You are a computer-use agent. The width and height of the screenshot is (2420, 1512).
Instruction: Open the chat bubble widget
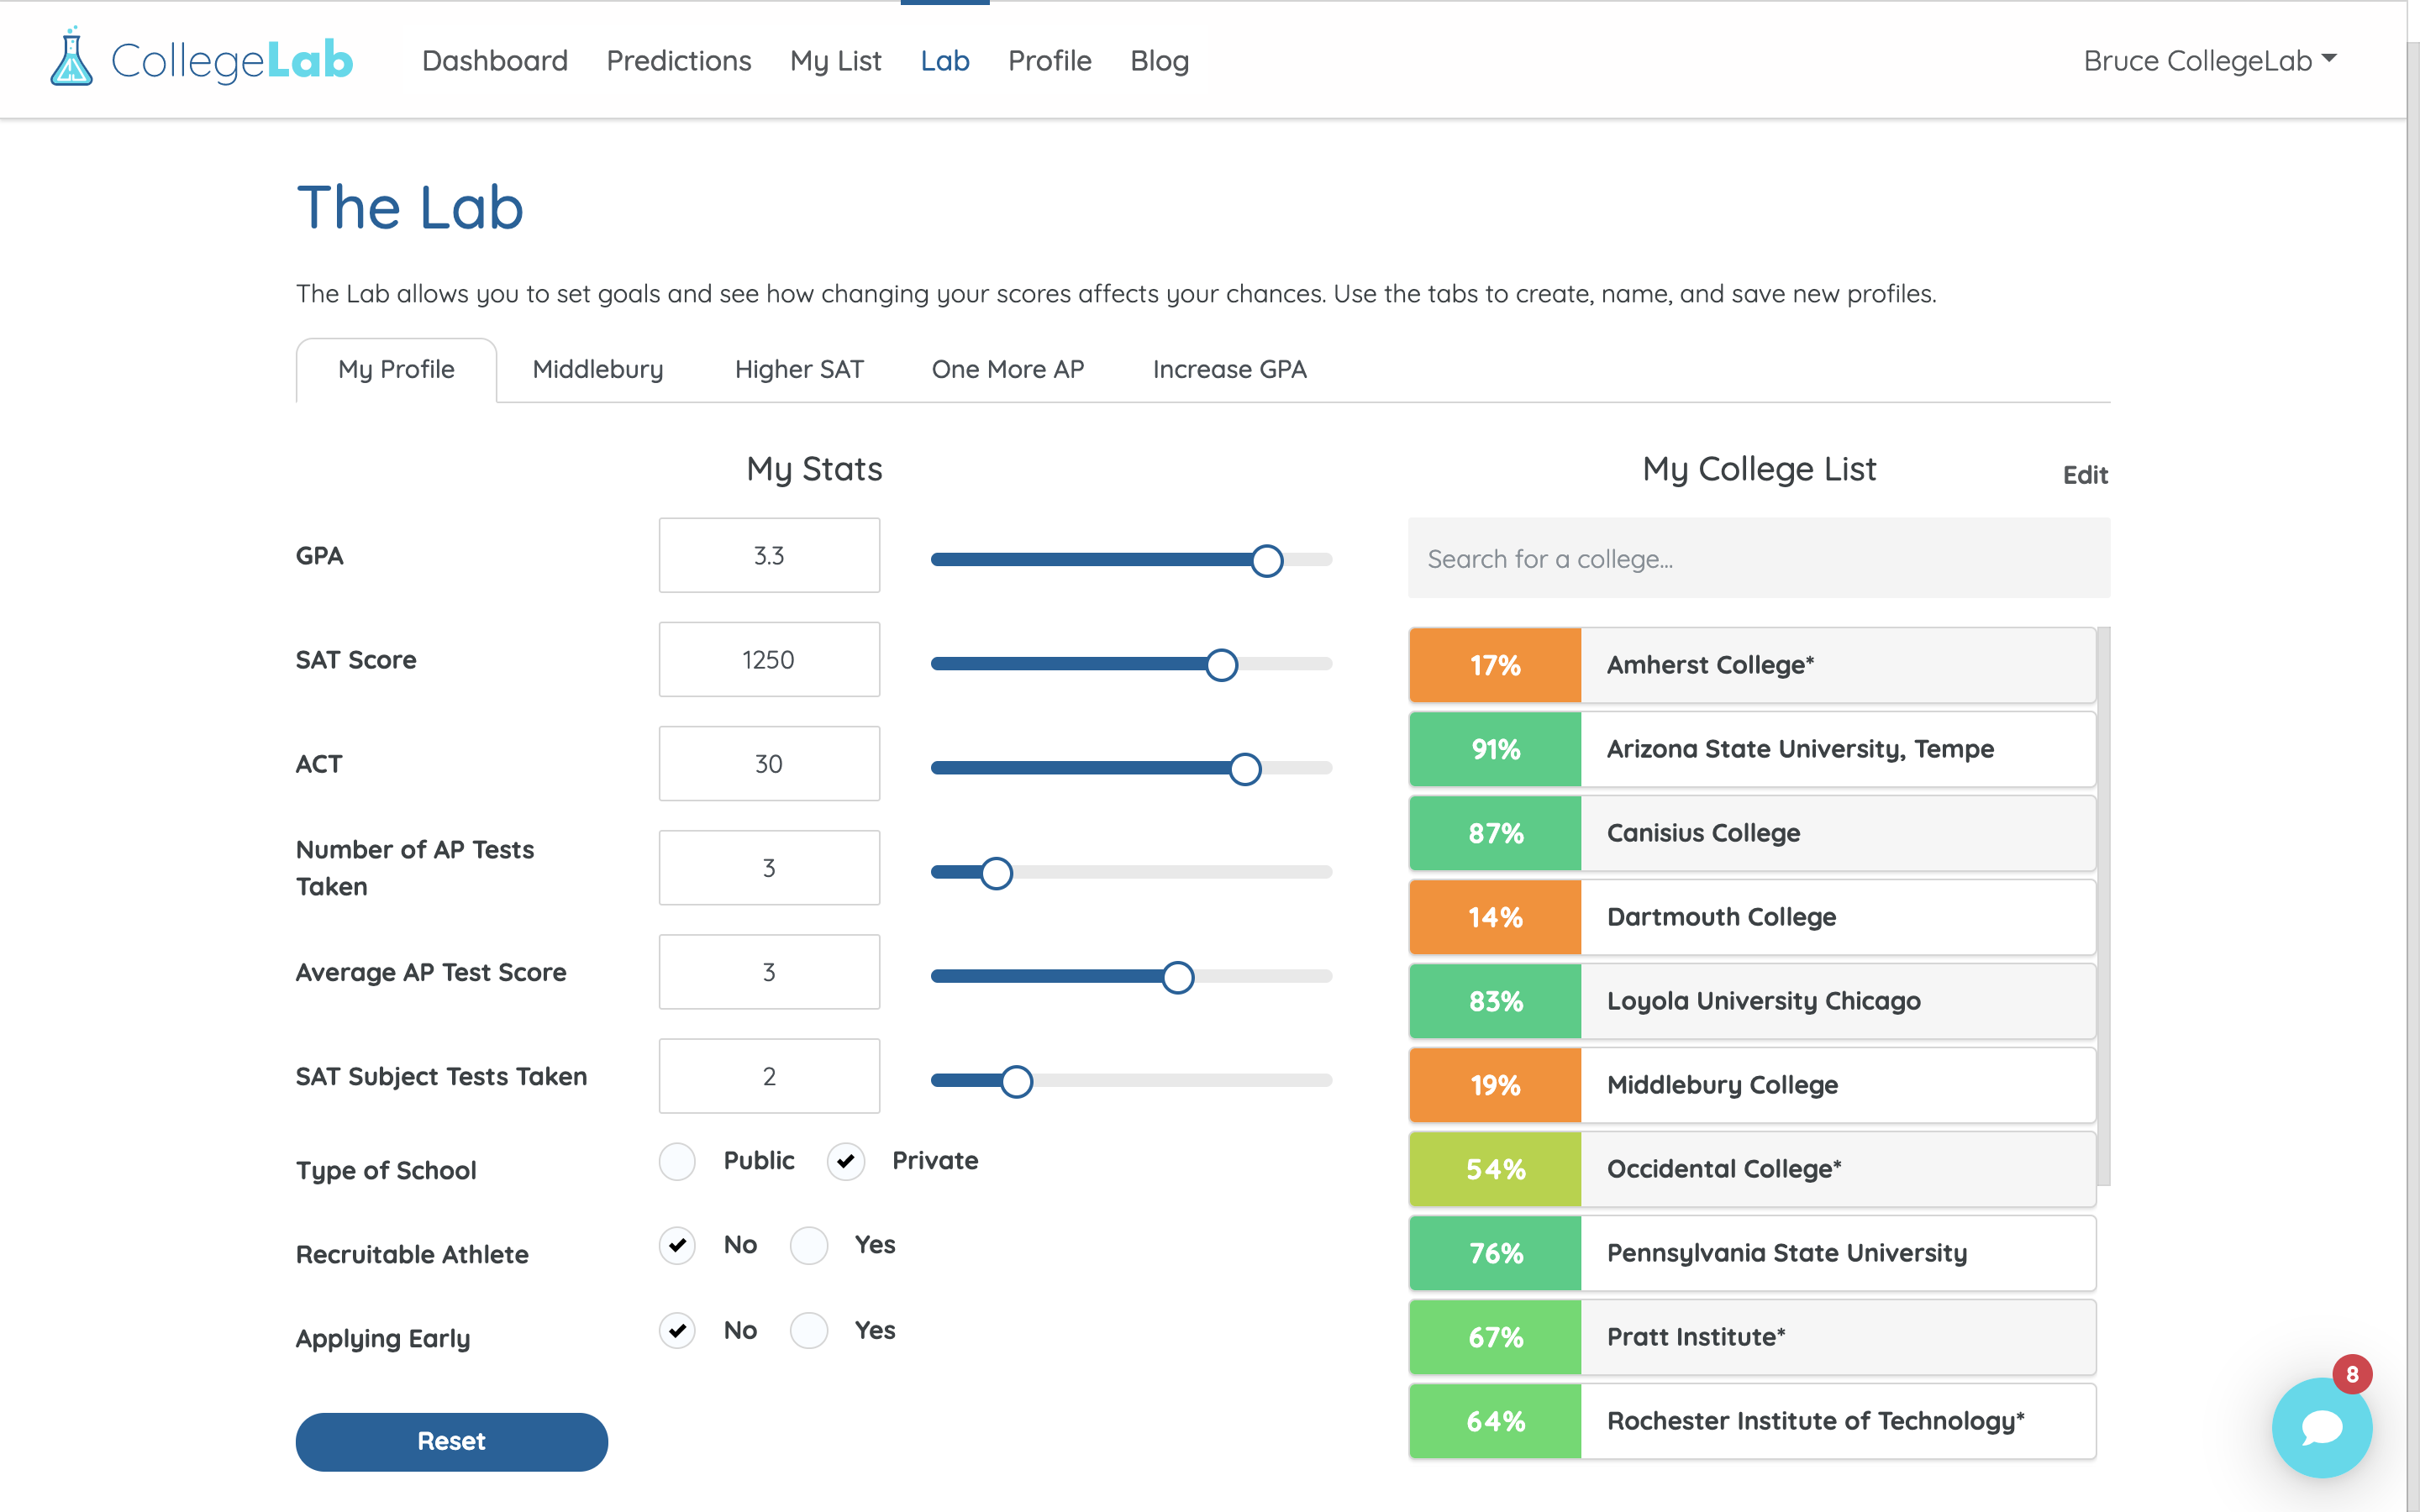pos(2321,1427)
